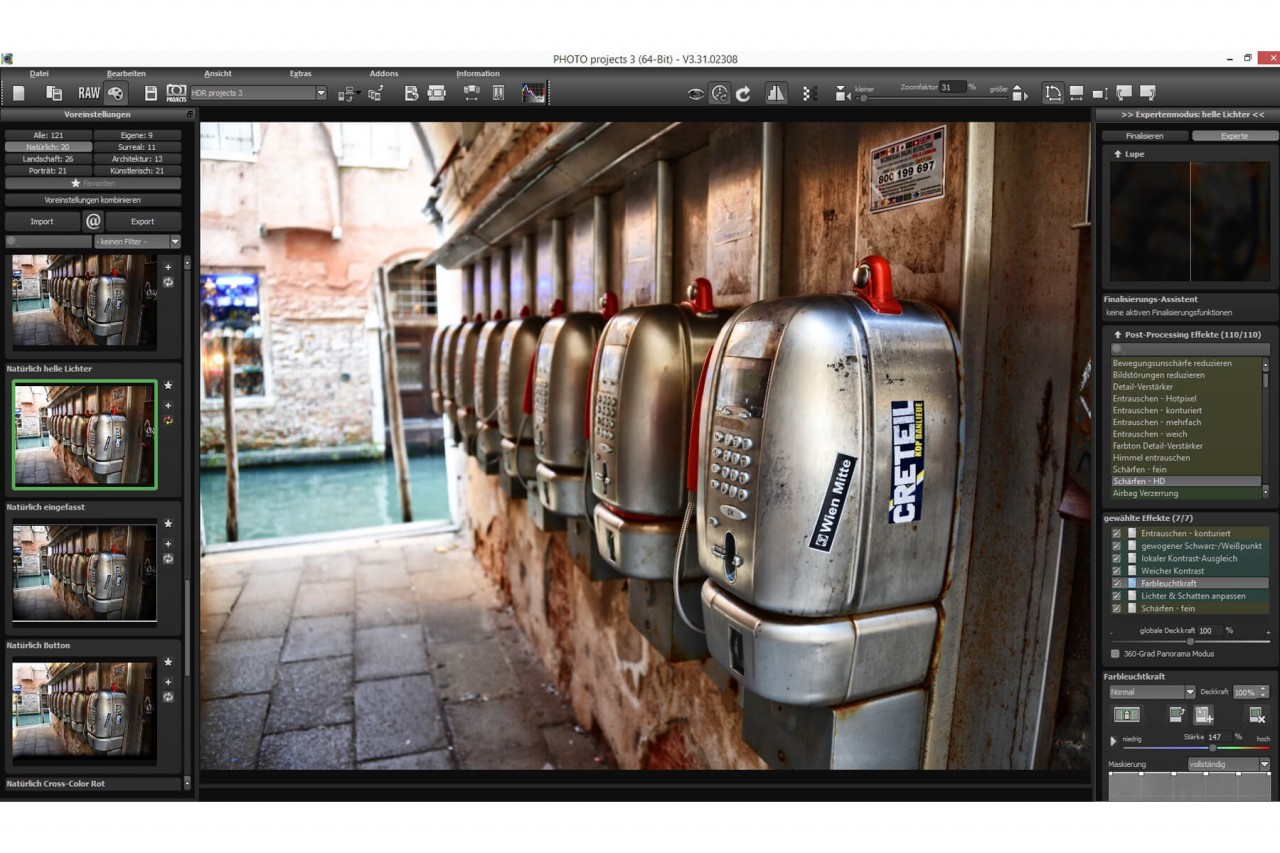The width and height of the screenshot is (1280, 853).
Task: Select the Natürlich eingefasst preset thumbnail
Action: [85, 572]
